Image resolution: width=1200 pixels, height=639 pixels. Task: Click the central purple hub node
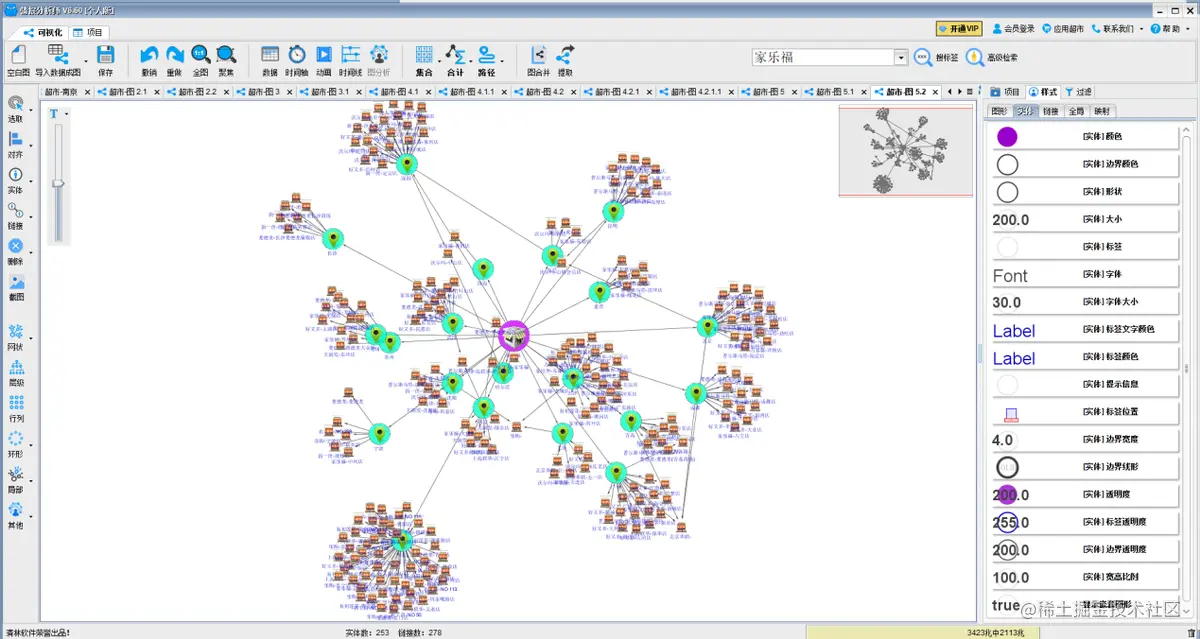point(513,336)
